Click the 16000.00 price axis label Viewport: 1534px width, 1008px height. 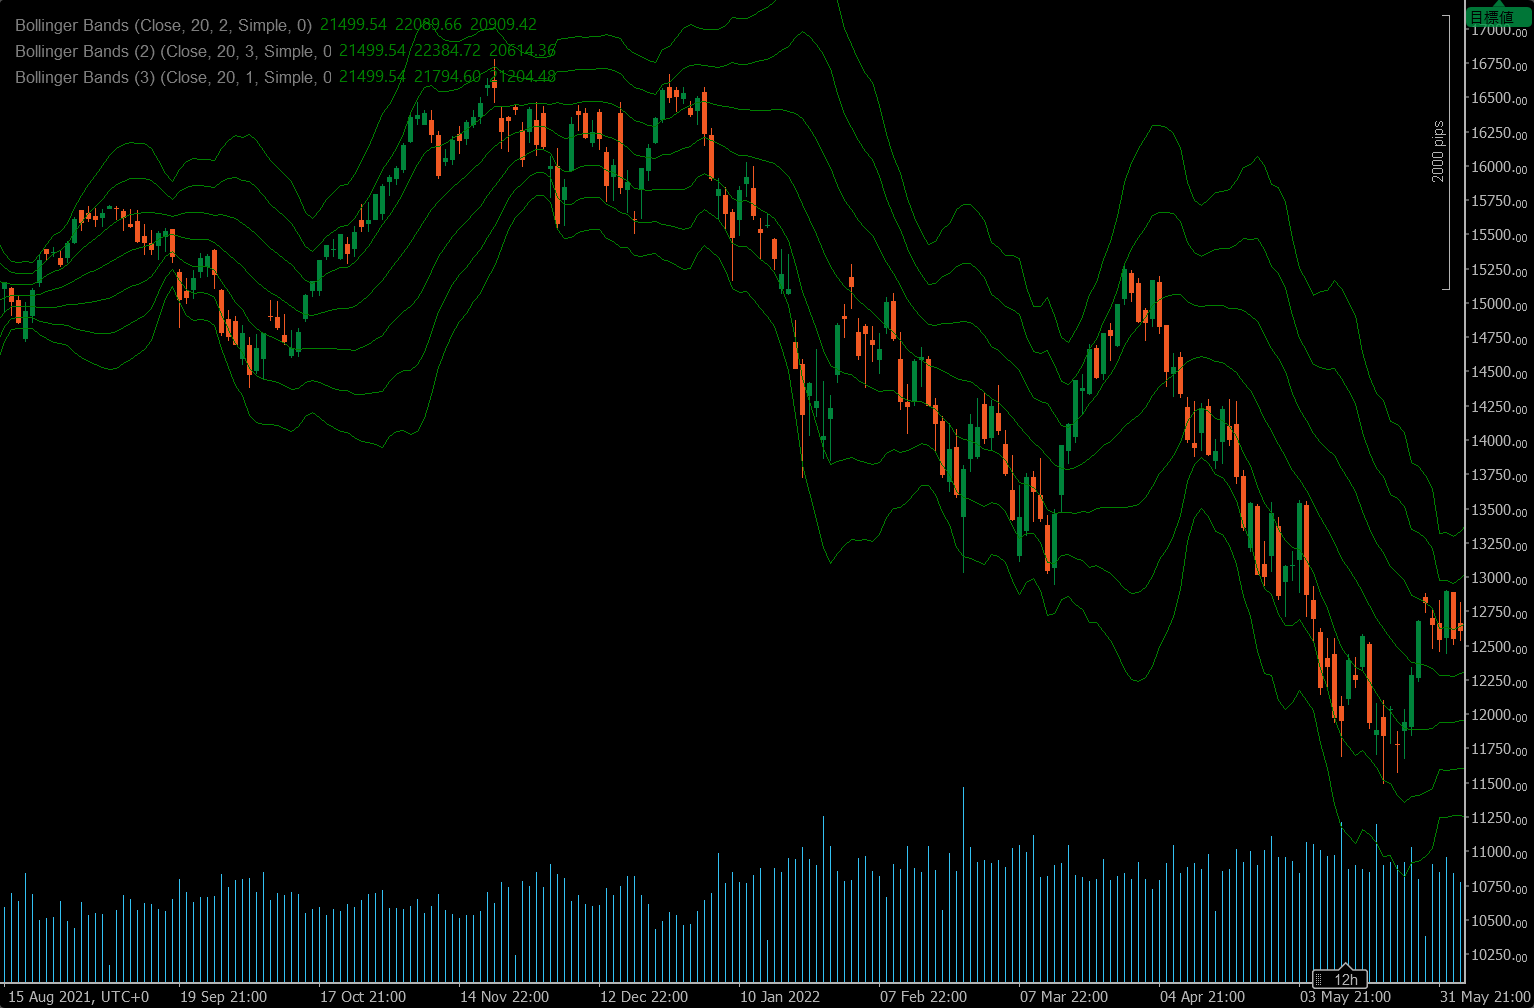1498,167
